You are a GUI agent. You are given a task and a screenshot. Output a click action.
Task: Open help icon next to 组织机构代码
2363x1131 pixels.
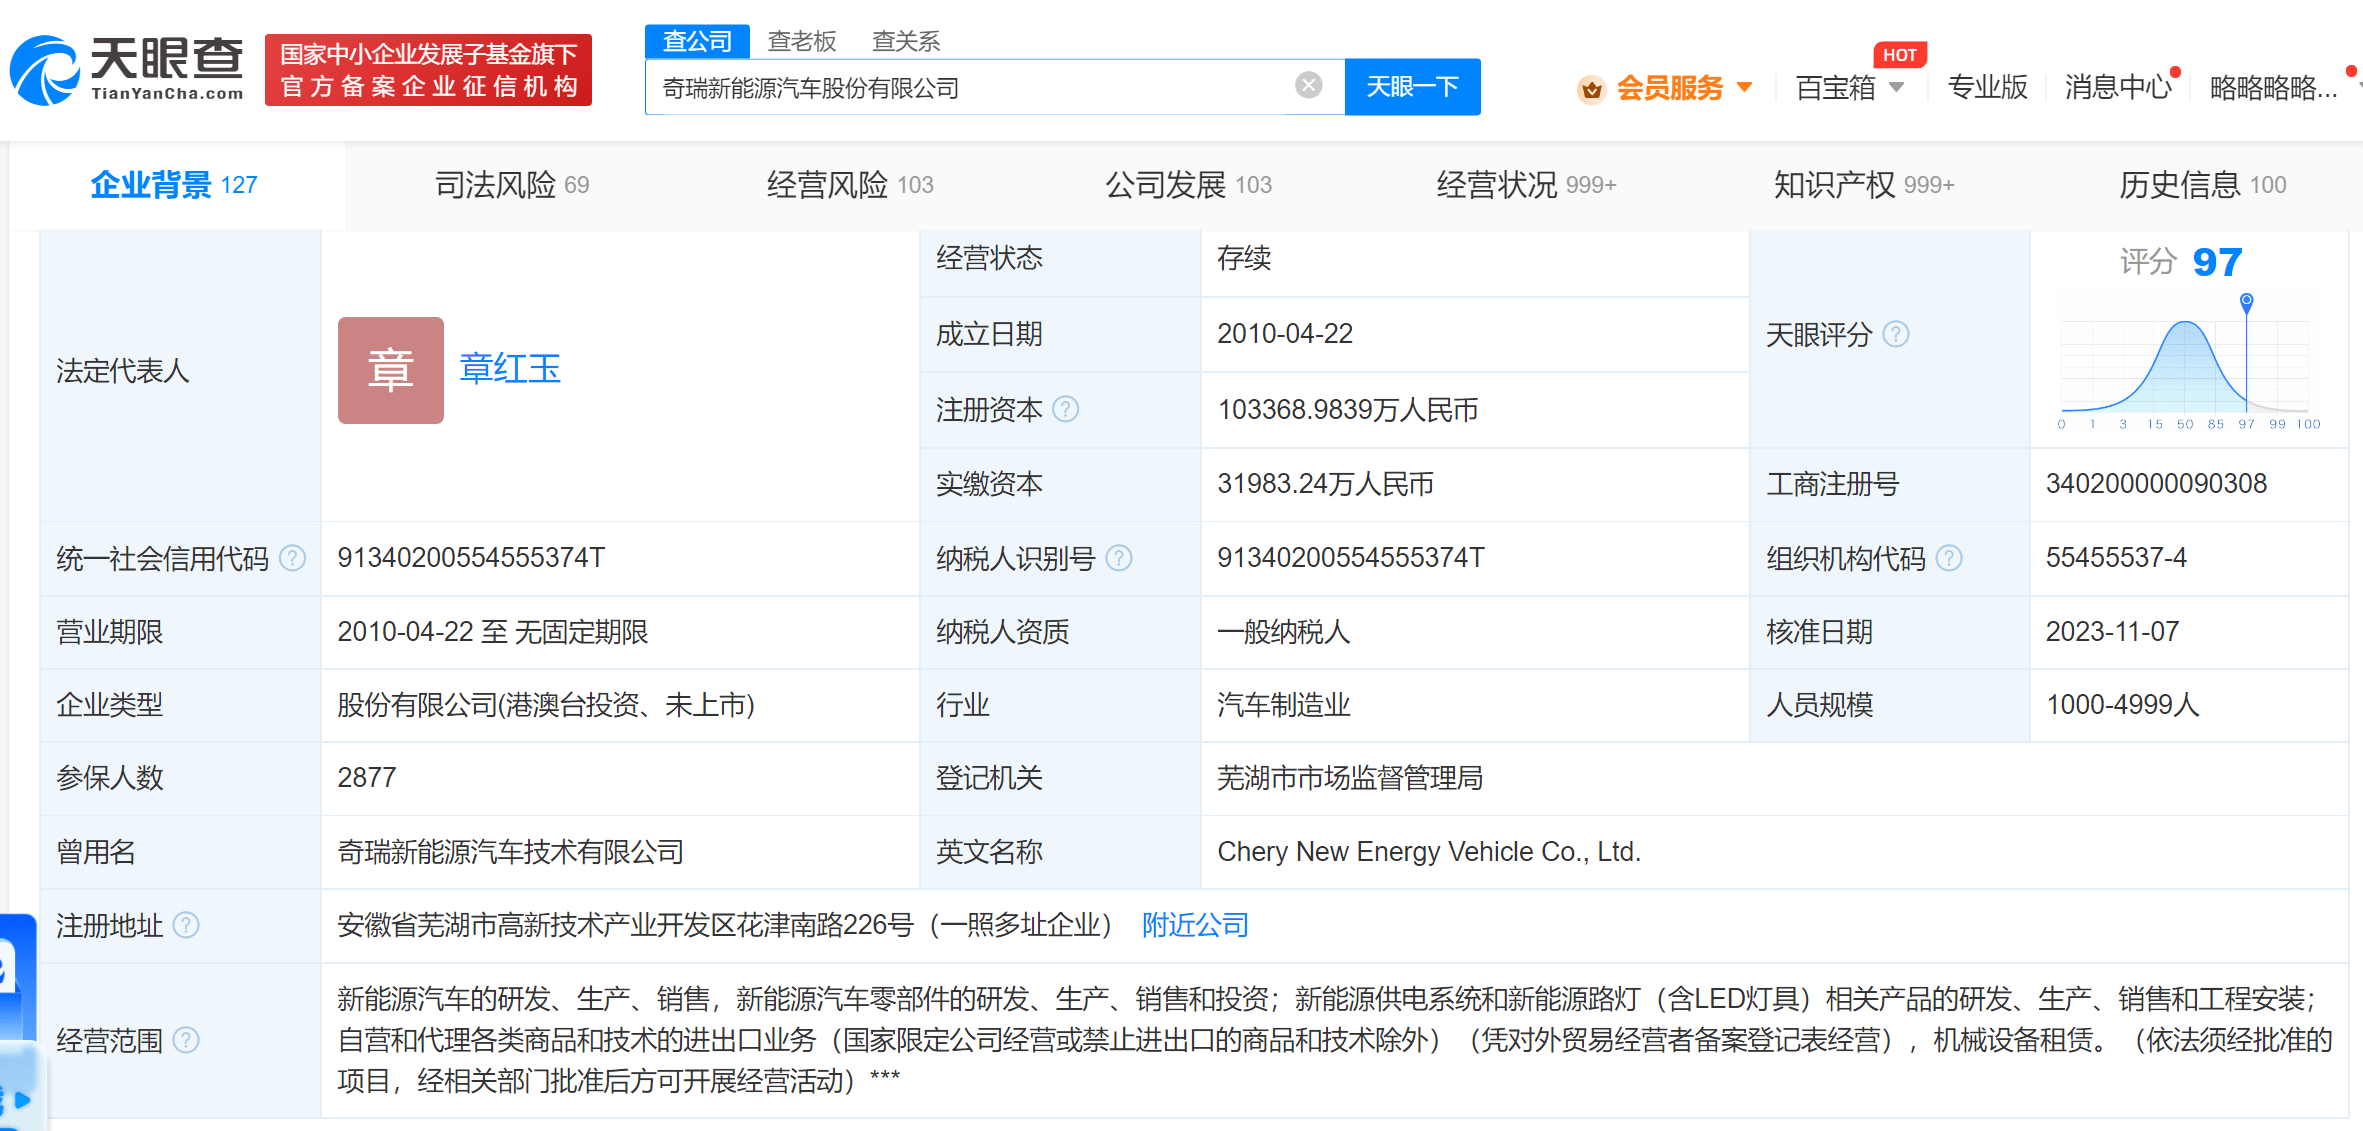coord(1949,558)
